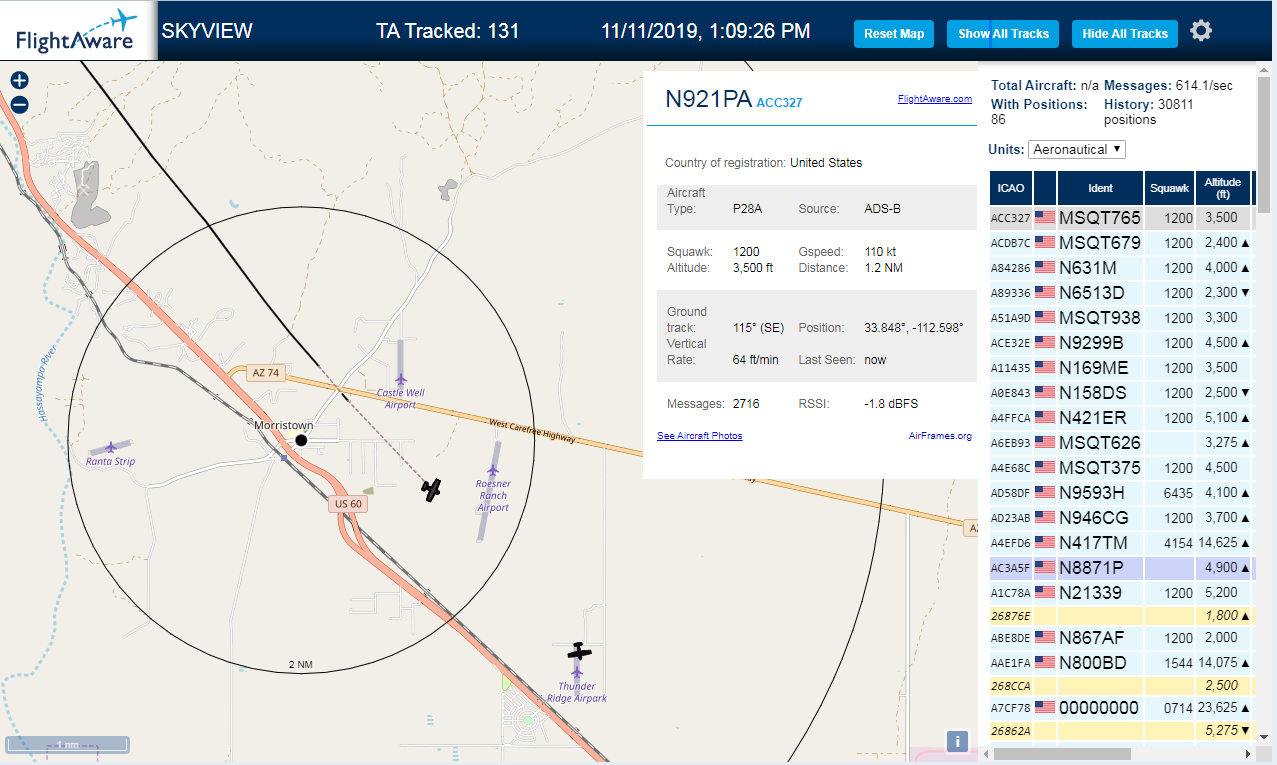Click Hide All Tracks button
Image resolution: width=1277 pixels, height=765 pixels.
1125,33
